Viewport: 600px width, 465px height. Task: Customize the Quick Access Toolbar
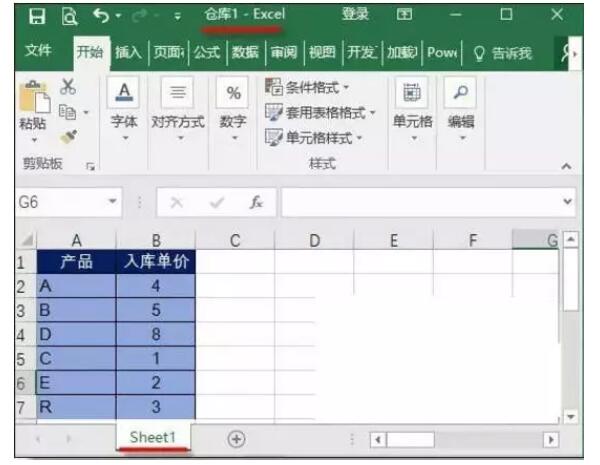(177, 16)
